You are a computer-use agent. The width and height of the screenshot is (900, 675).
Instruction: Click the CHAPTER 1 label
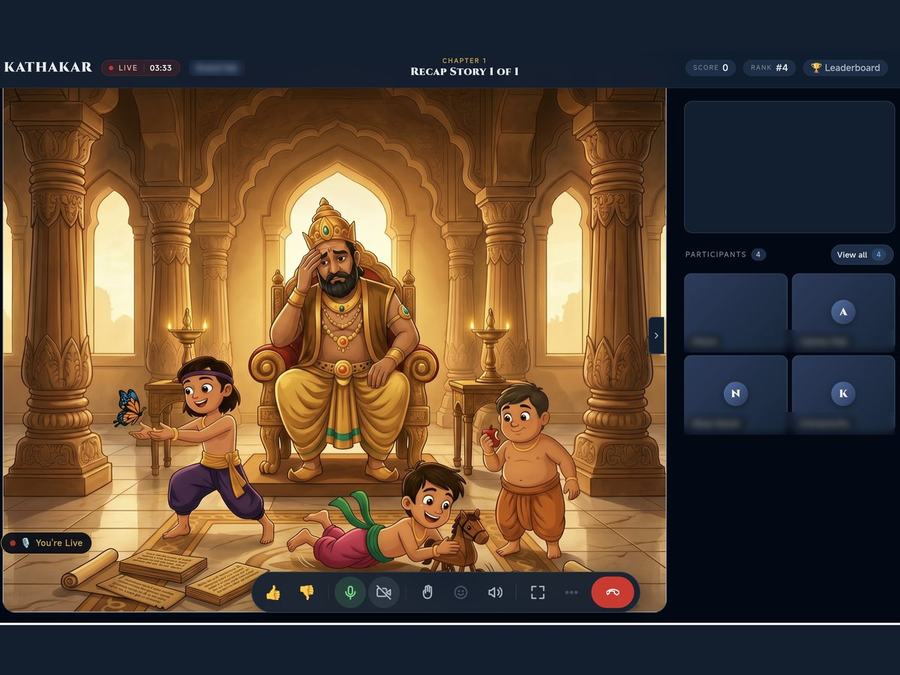464,60
